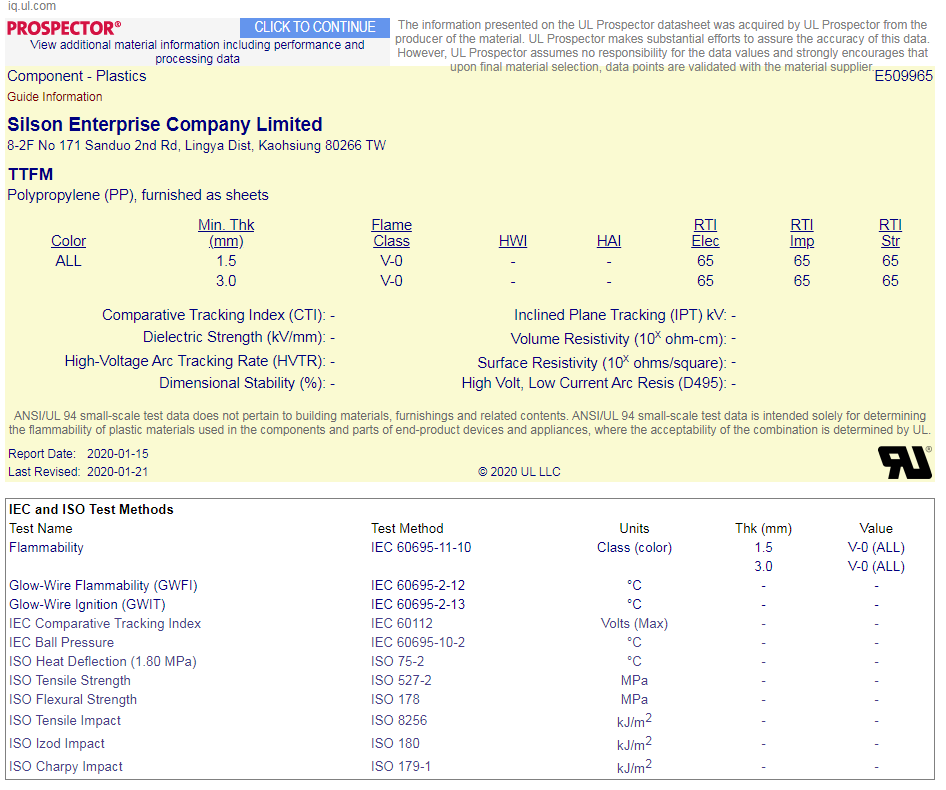Open the RTI Str header link

(x=890, y=233)
